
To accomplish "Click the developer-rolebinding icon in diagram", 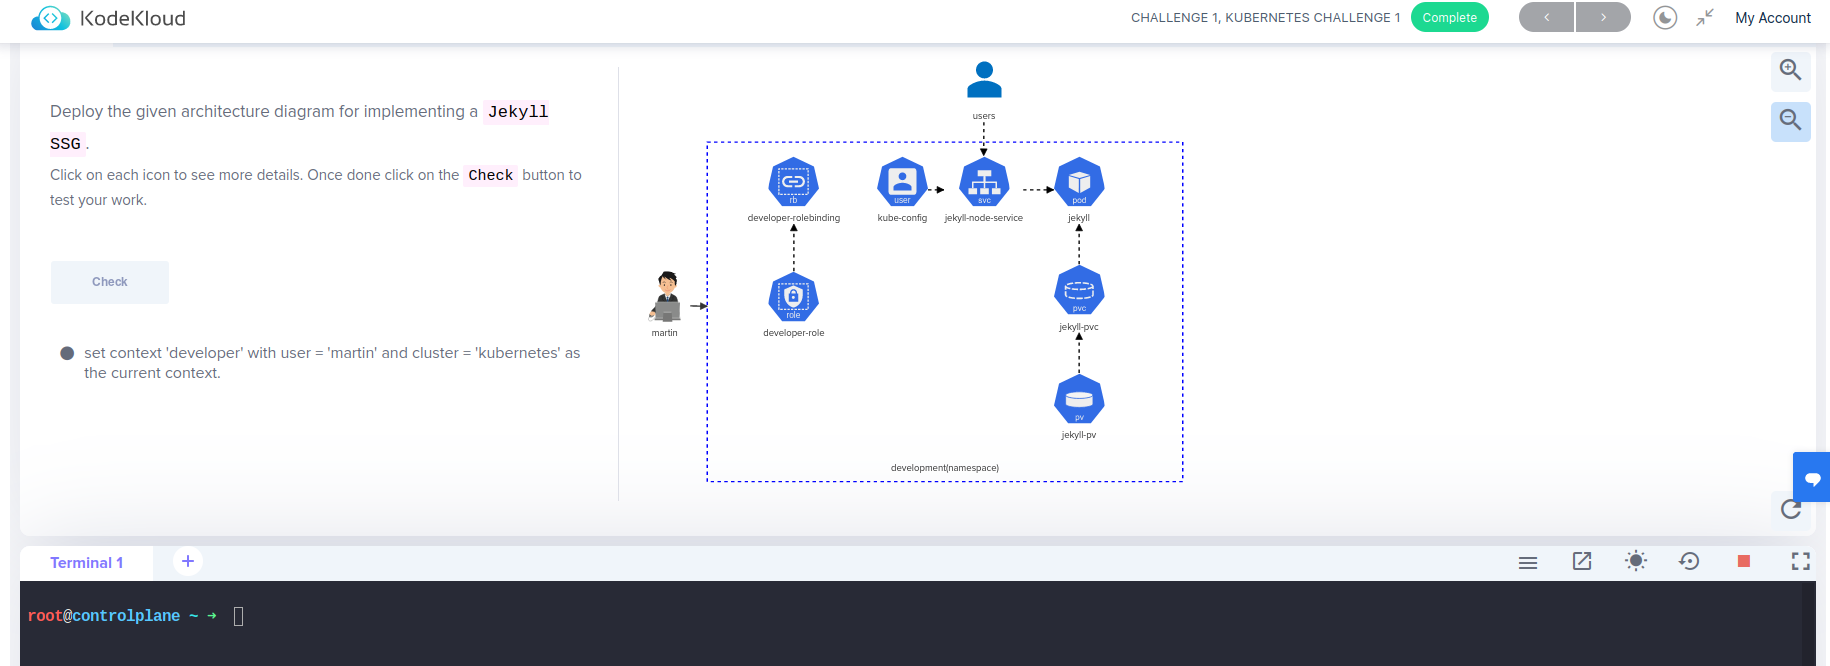I will pos(793,183).
